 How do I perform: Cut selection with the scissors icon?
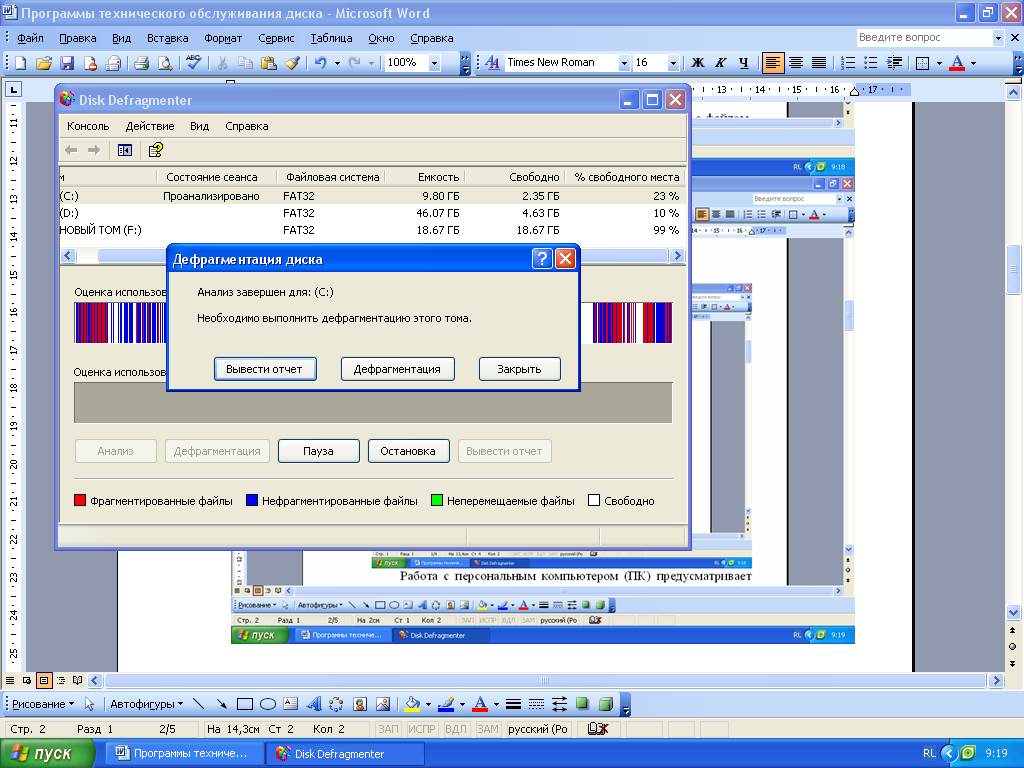coord(222,63)
